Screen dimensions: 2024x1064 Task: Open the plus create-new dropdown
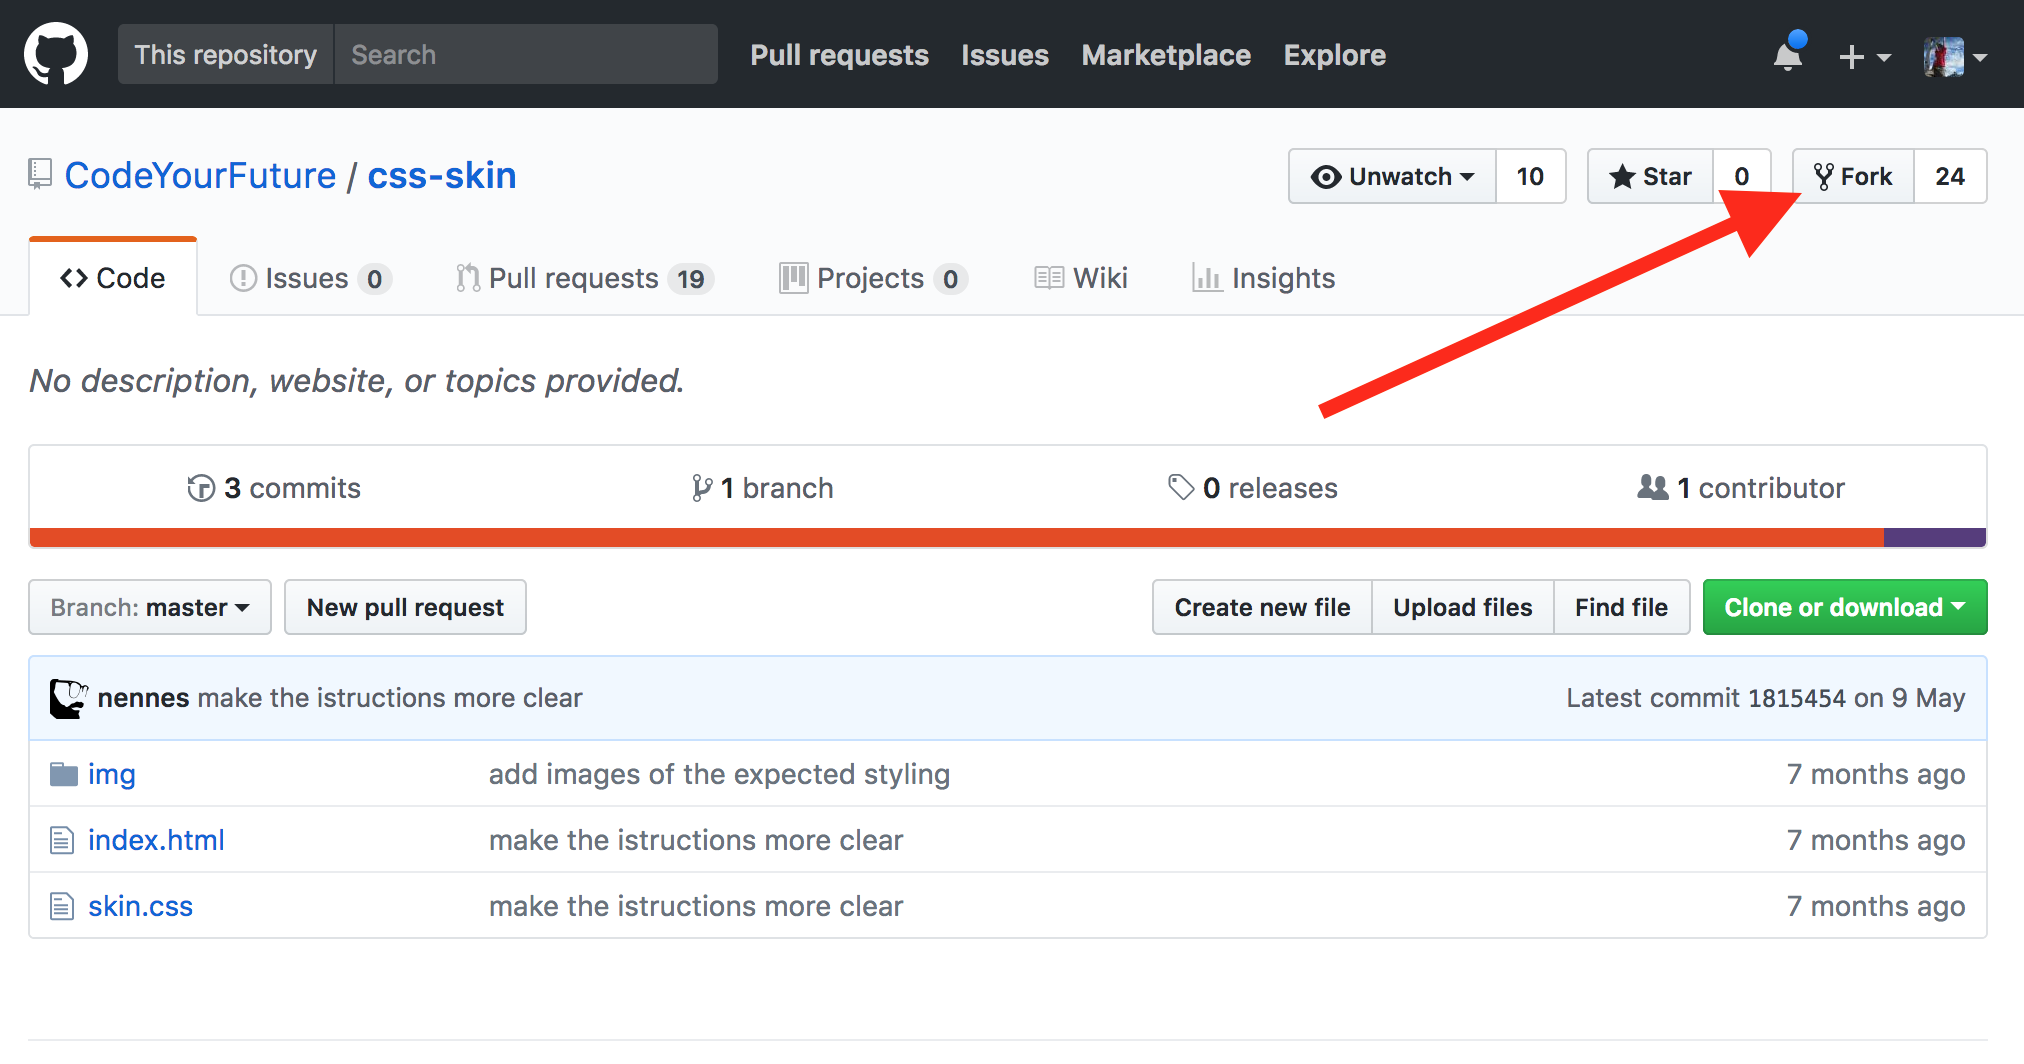1864,57
